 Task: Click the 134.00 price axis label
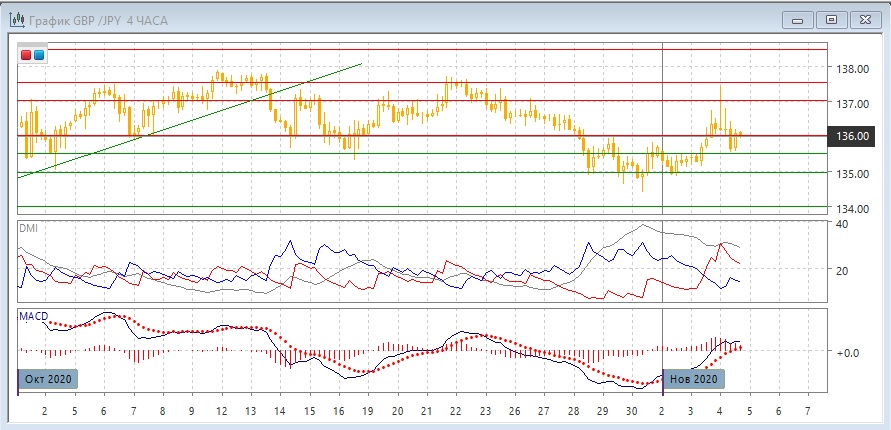[851, 208]
